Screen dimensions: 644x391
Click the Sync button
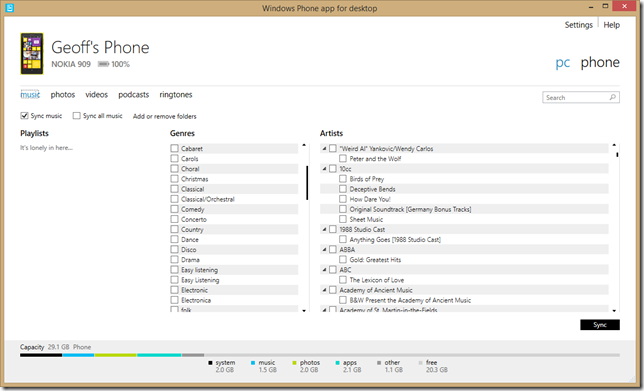[600, 324]
